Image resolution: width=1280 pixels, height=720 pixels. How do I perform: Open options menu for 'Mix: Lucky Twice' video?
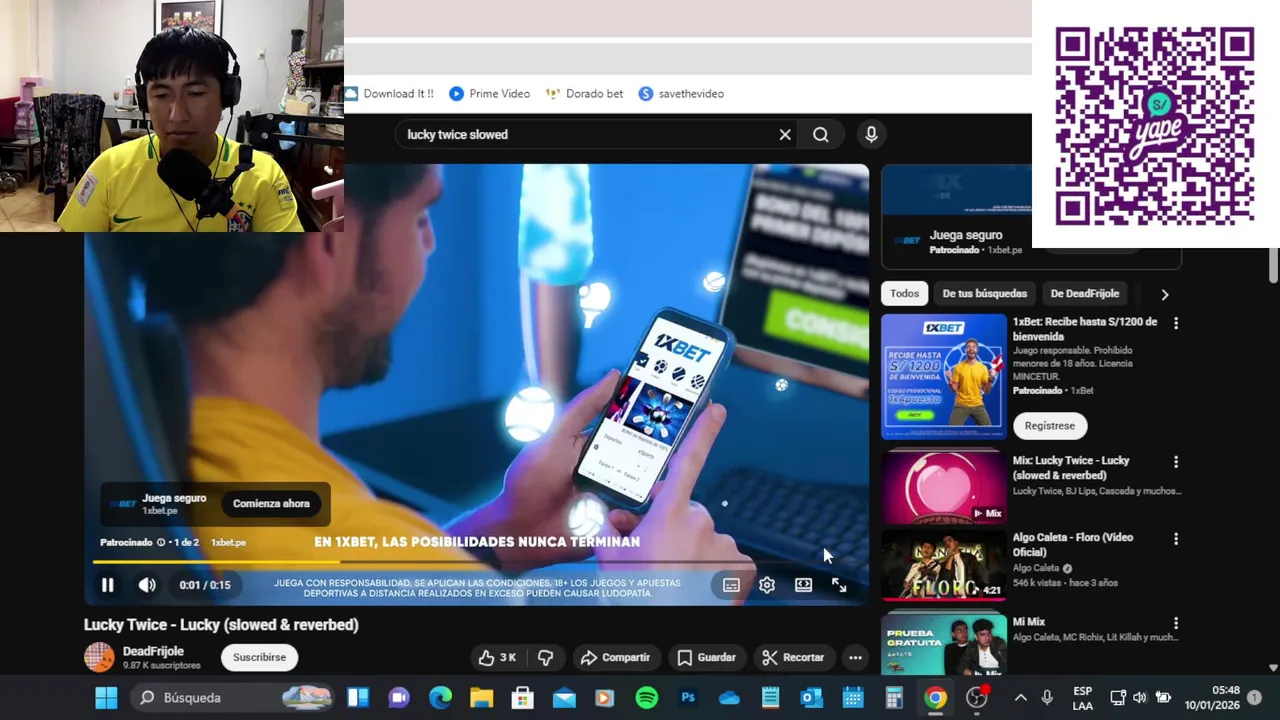pos(1176,462)
